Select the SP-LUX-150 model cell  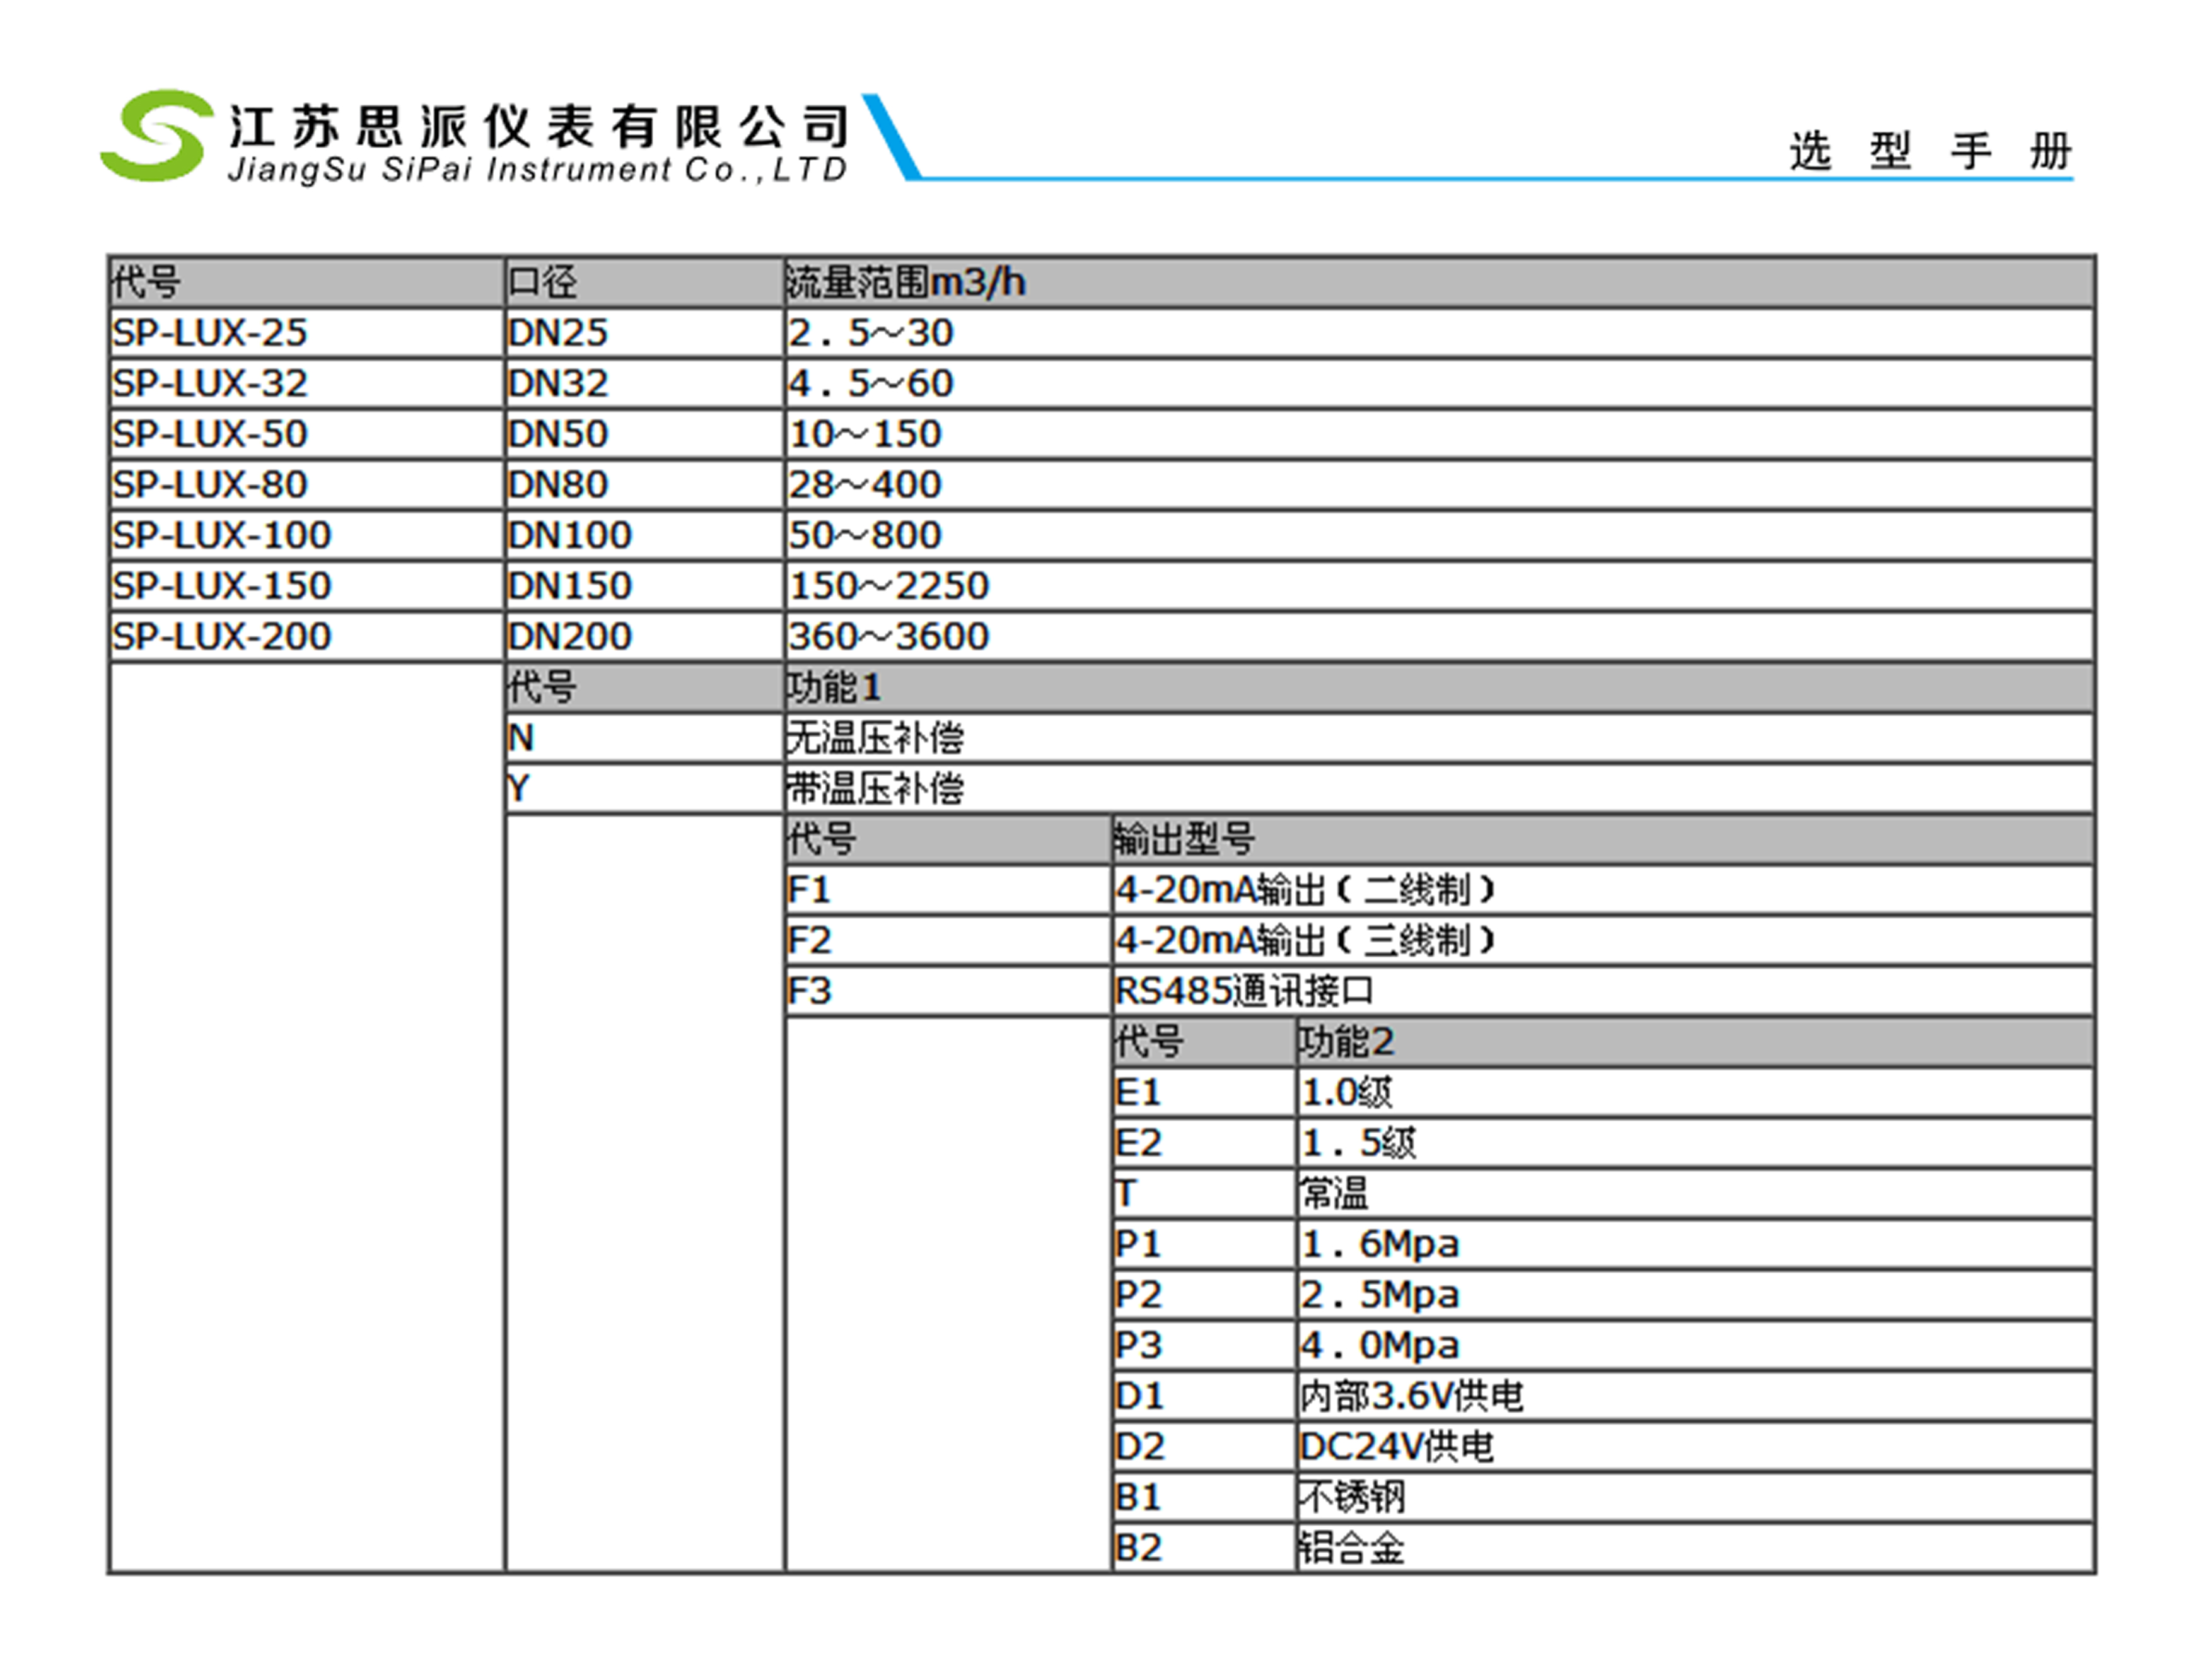click(x=306, y=585)
